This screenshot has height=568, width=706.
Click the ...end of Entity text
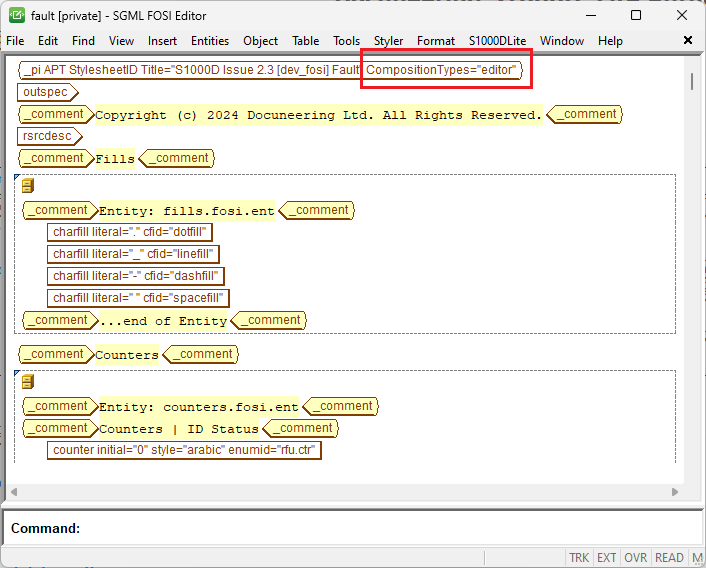click(163, 321)
